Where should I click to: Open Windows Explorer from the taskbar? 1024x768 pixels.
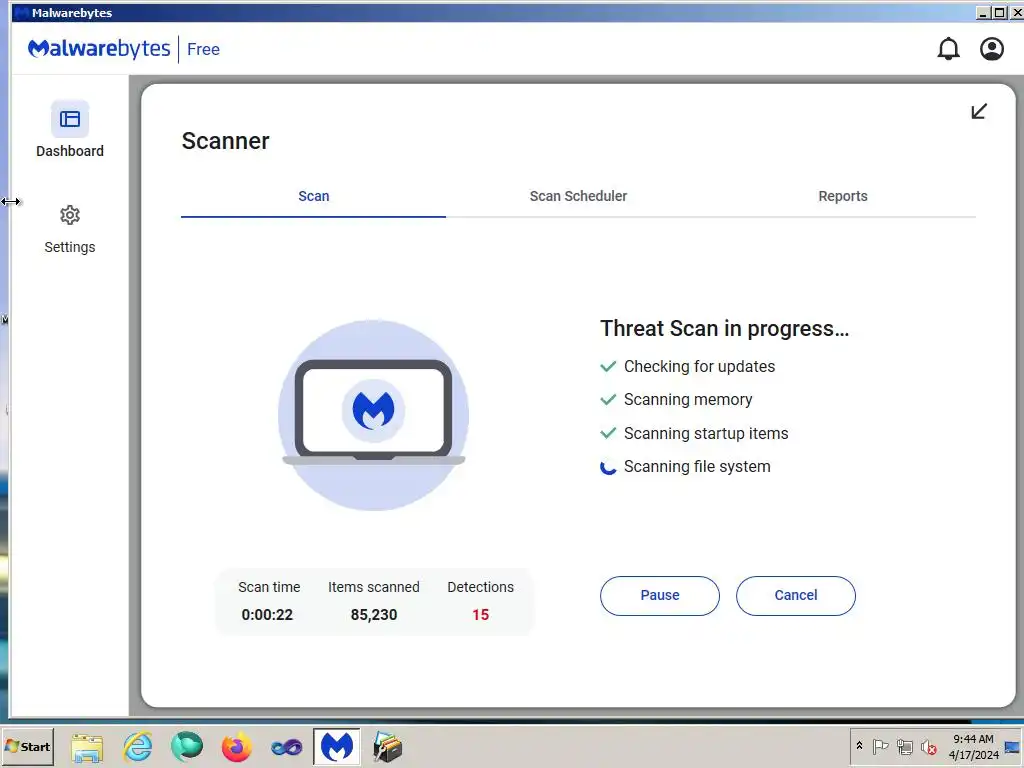tap(88, 747)
